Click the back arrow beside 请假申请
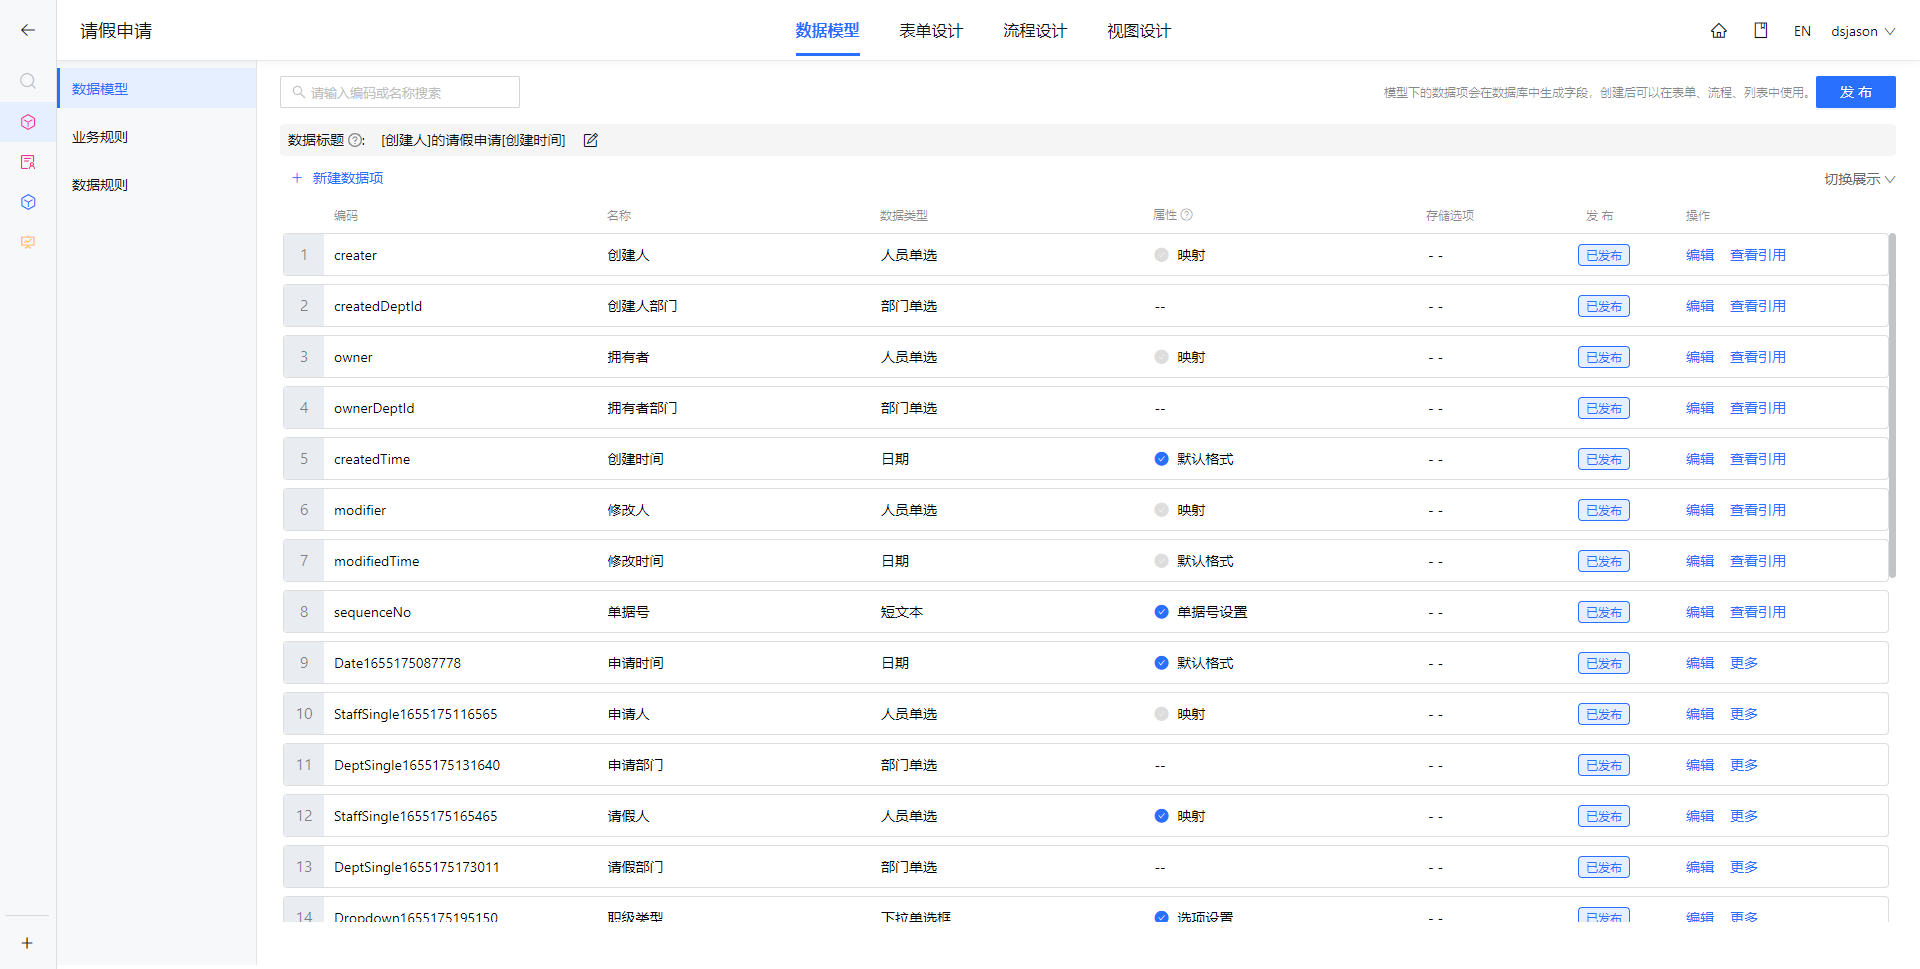Screen dimensions: 1920x969 (x=28, y=30)
